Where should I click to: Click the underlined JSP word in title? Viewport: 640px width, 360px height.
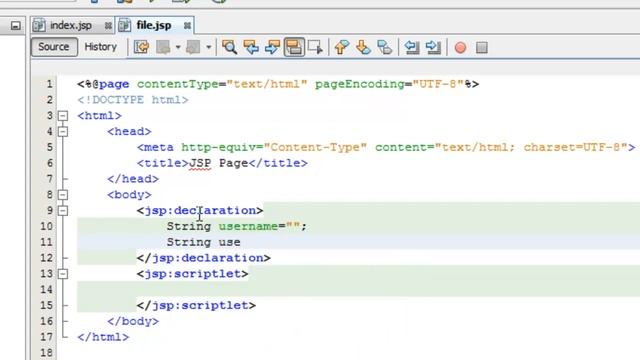[x=200, y=163]
